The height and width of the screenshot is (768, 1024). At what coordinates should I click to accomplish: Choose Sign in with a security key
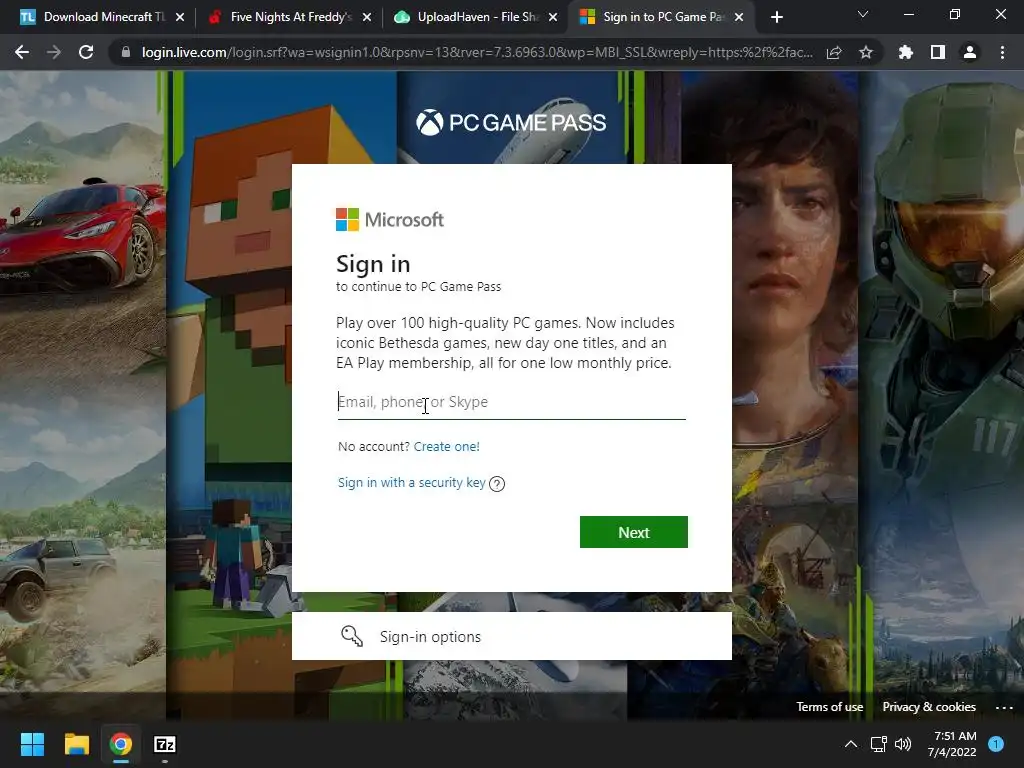coord(411,483)
